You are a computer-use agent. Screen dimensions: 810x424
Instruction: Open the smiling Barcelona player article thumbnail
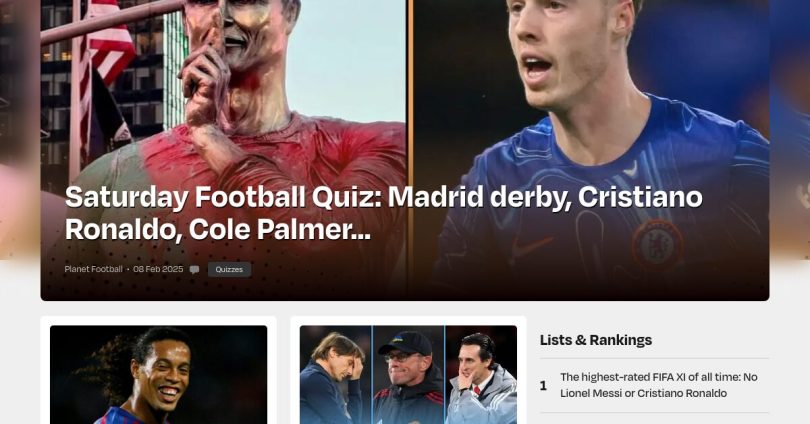click(159, 375)
